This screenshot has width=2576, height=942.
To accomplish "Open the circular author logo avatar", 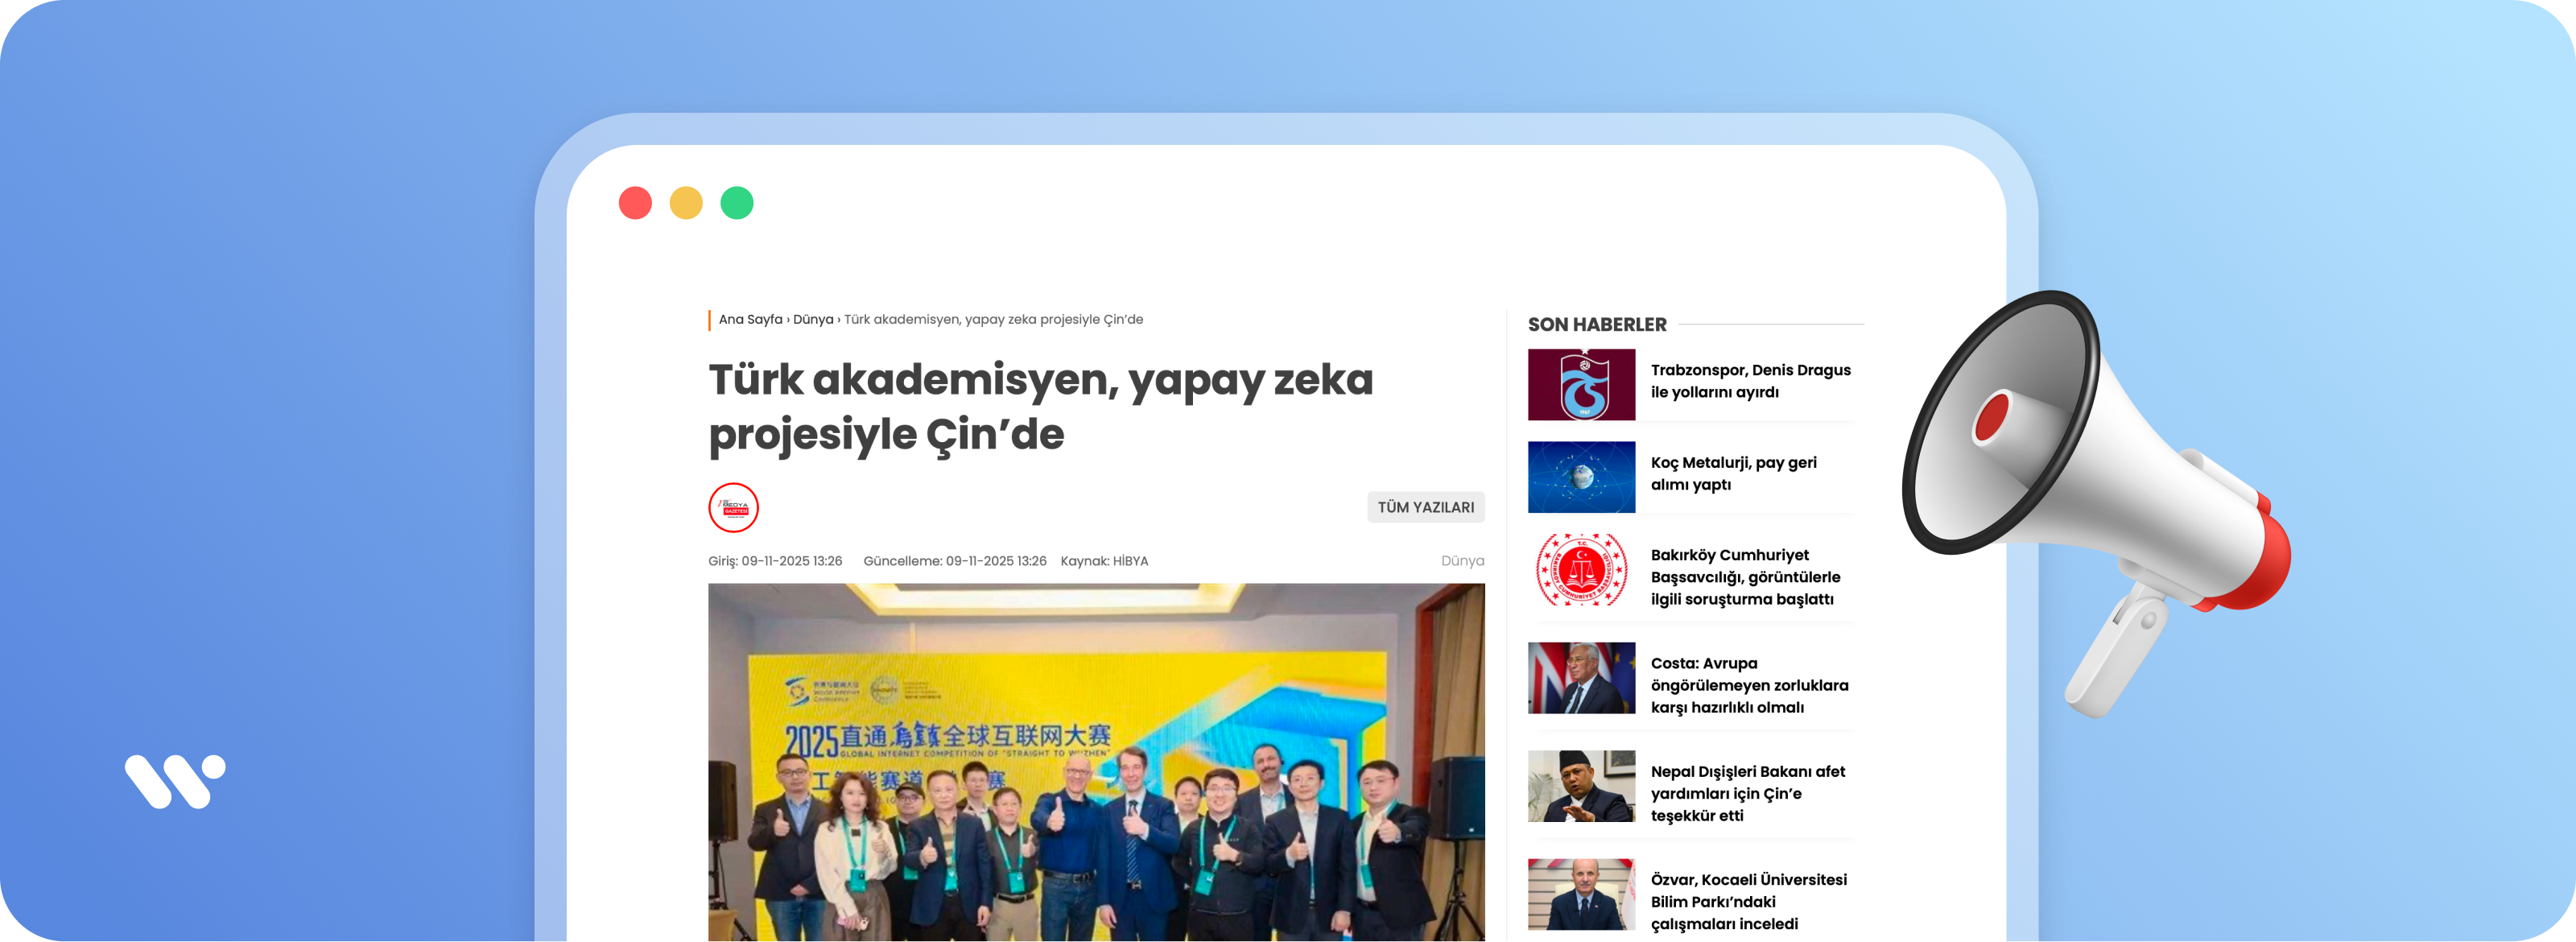I will coord(733,507).
